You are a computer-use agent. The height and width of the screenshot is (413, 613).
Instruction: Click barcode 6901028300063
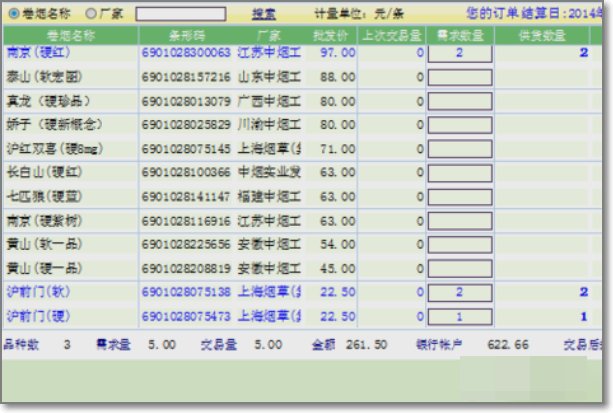[x=186, y=52]
